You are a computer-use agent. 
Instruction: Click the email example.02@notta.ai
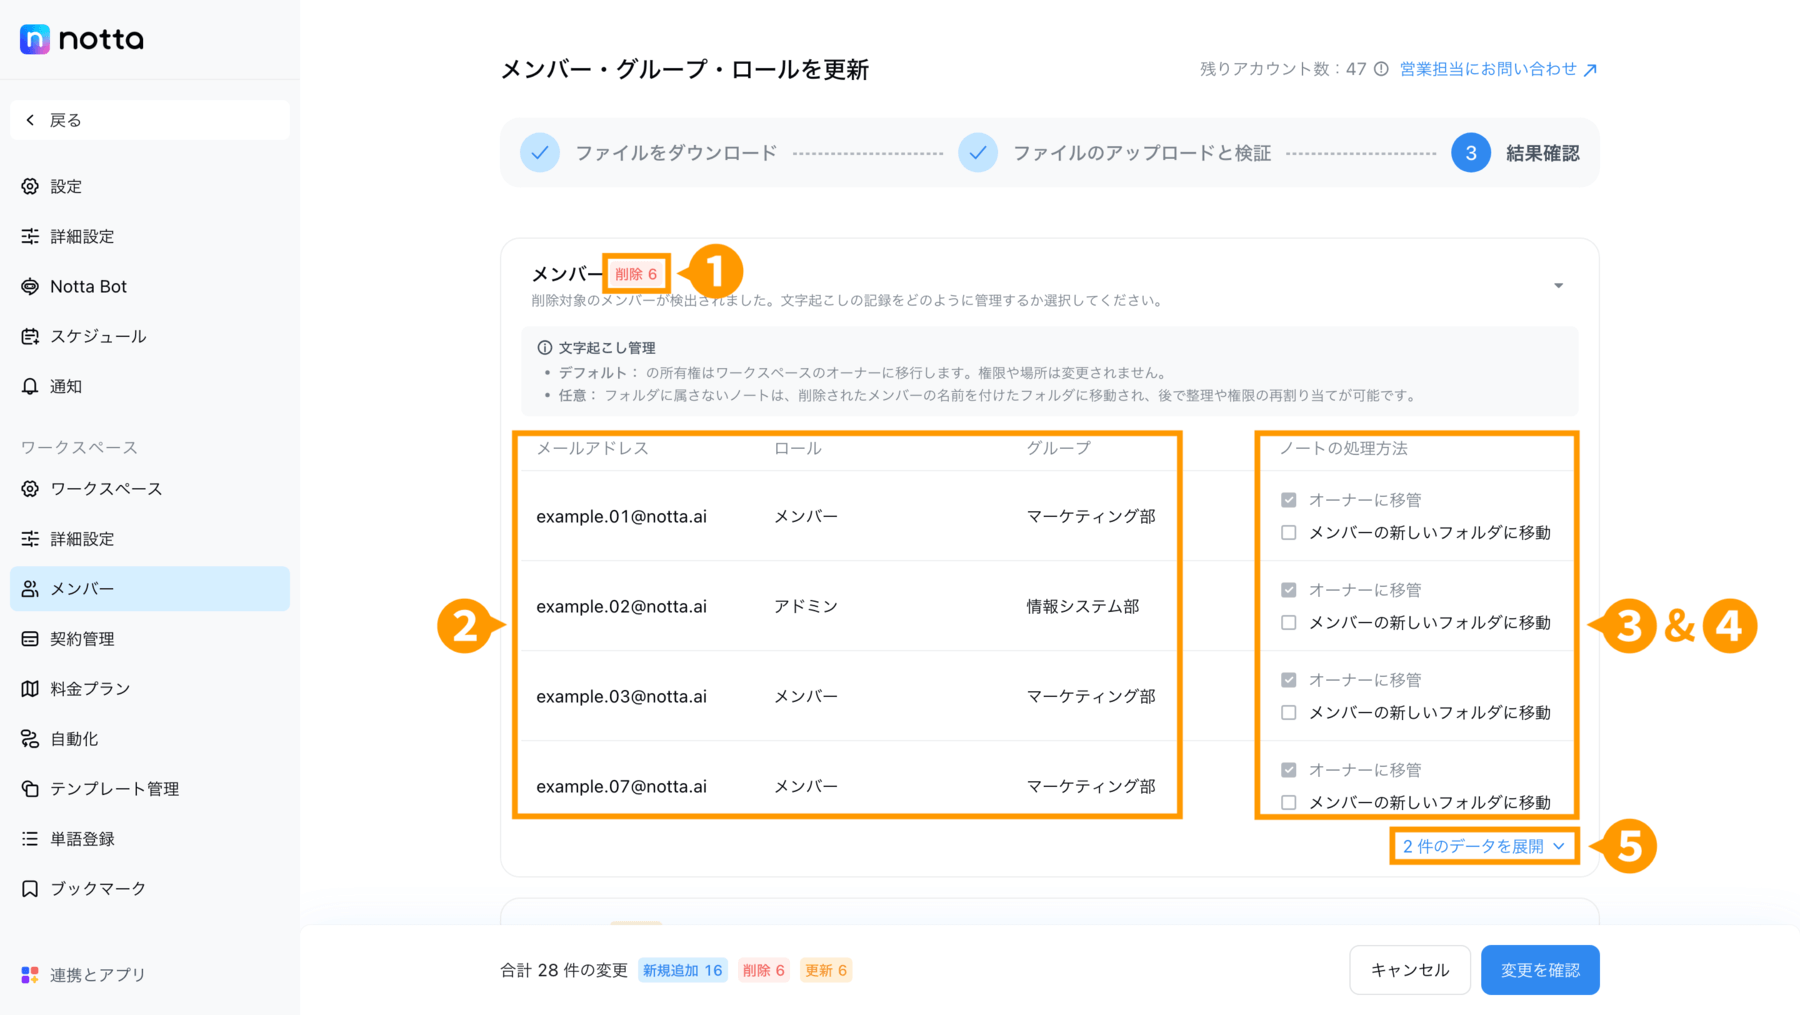pyautogui.click(x=621, y=607)
